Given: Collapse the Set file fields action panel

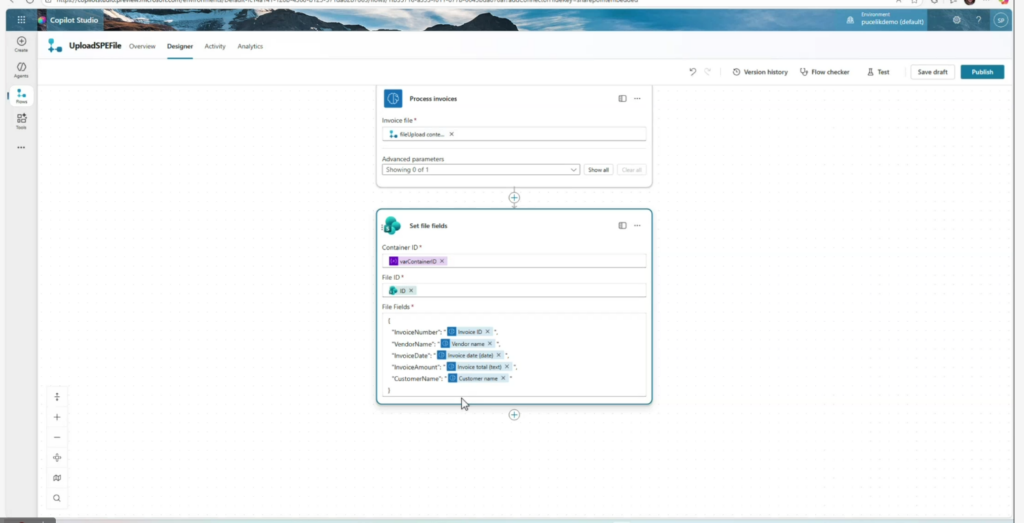Looking at the screenshot, I should (622, 226).
